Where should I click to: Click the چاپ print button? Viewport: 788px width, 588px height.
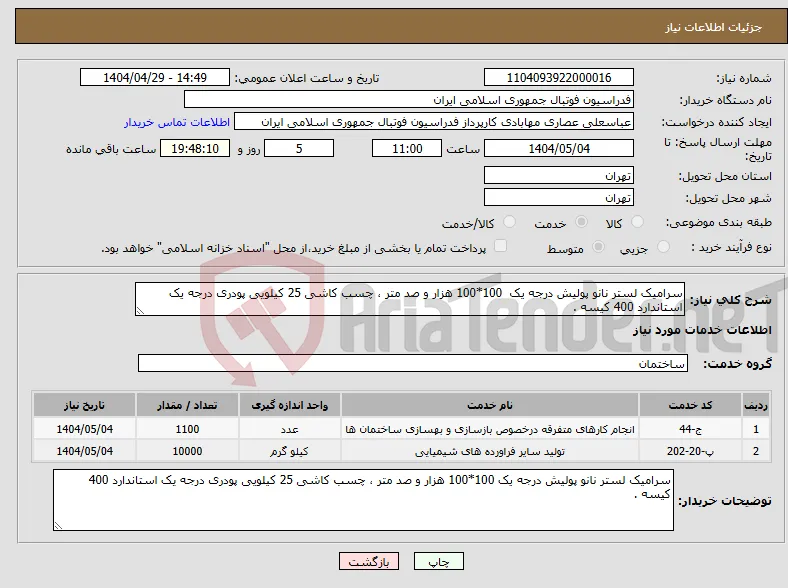[439, 561]
